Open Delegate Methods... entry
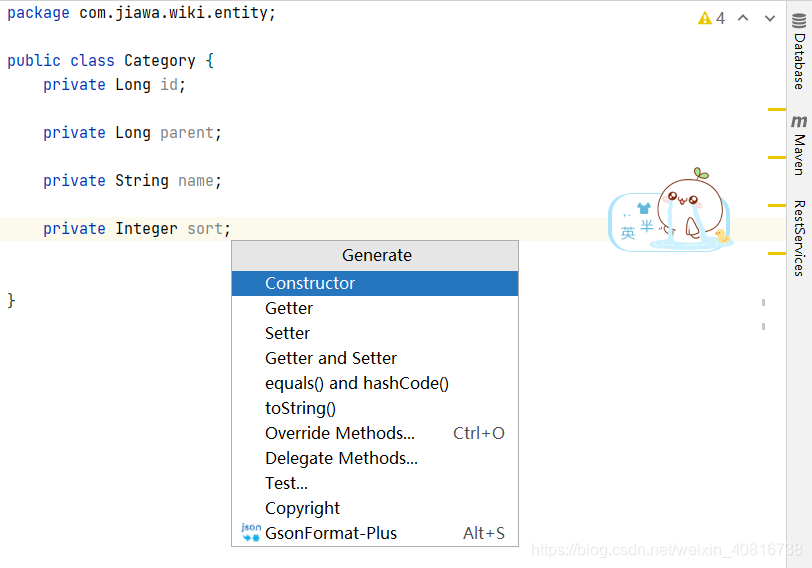The width and height of the screenshot is (812, 568). [x=375, y=458]
